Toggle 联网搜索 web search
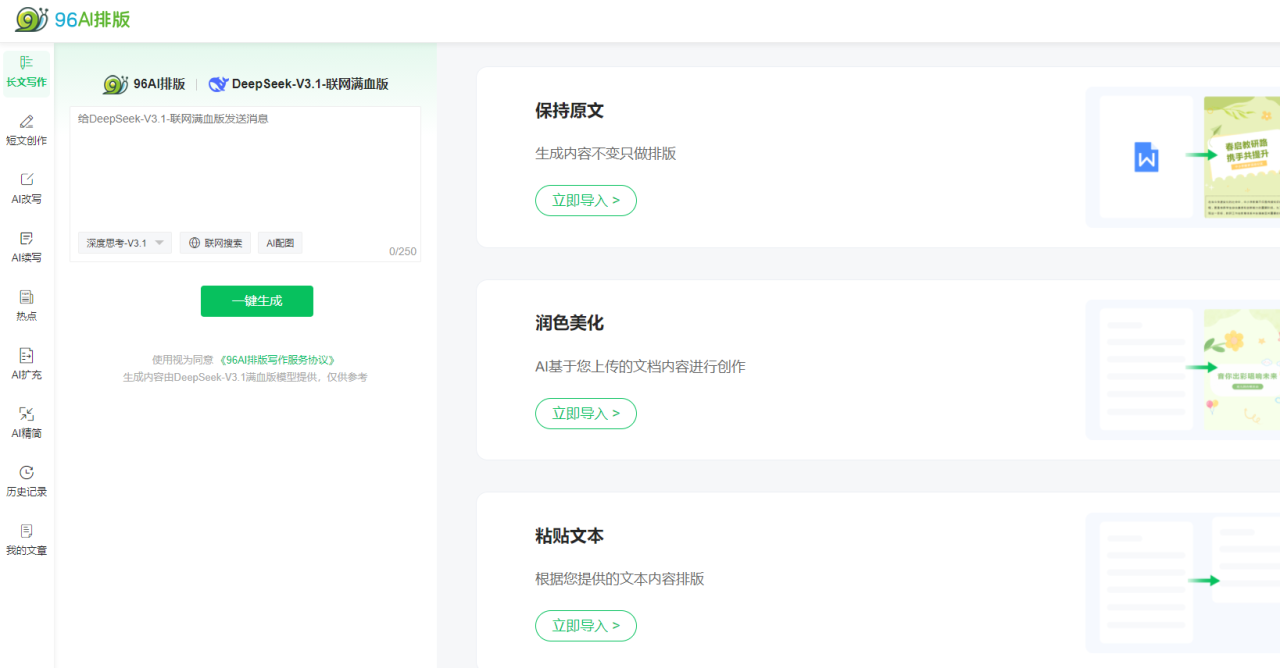The height and width of the screenshot is (668, 1280). [216, 243]
